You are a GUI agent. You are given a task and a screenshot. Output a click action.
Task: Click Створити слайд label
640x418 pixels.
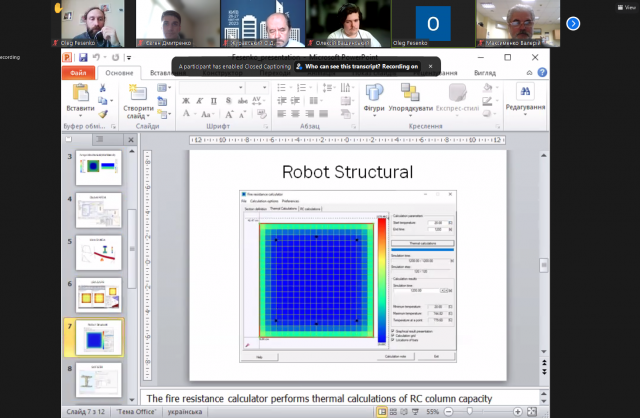[x=138, y=112]
